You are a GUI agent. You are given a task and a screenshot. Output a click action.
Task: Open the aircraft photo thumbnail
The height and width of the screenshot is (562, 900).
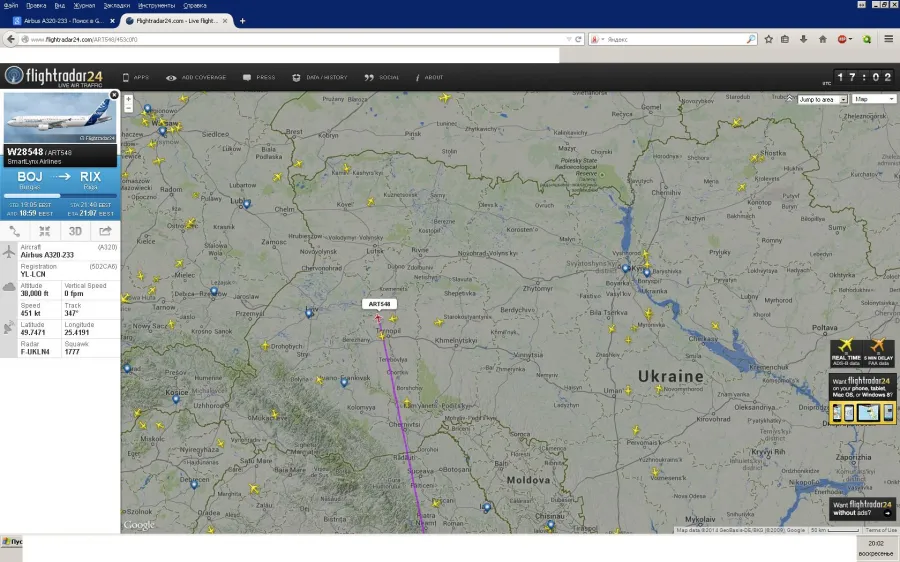pyautogui.click(x=60, y=118)
